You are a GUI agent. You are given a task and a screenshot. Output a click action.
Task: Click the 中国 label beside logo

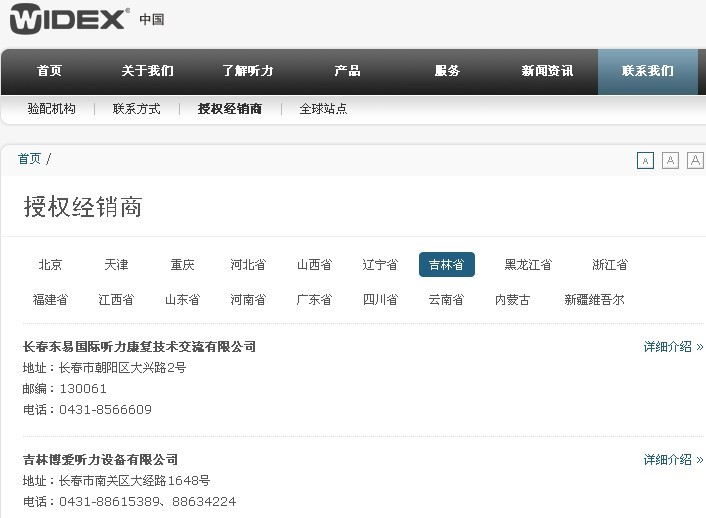[x=152, y=19]
